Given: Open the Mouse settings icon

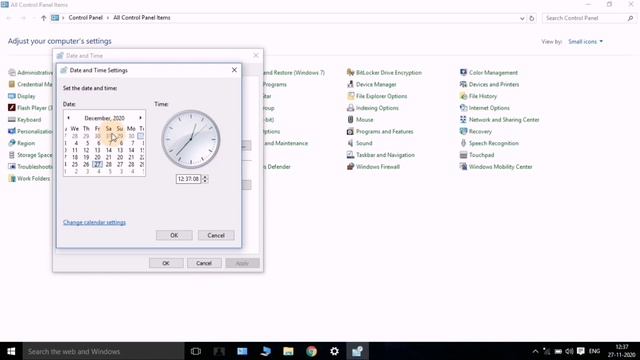Looking at the screenshot, I should (x=350, y=120).
